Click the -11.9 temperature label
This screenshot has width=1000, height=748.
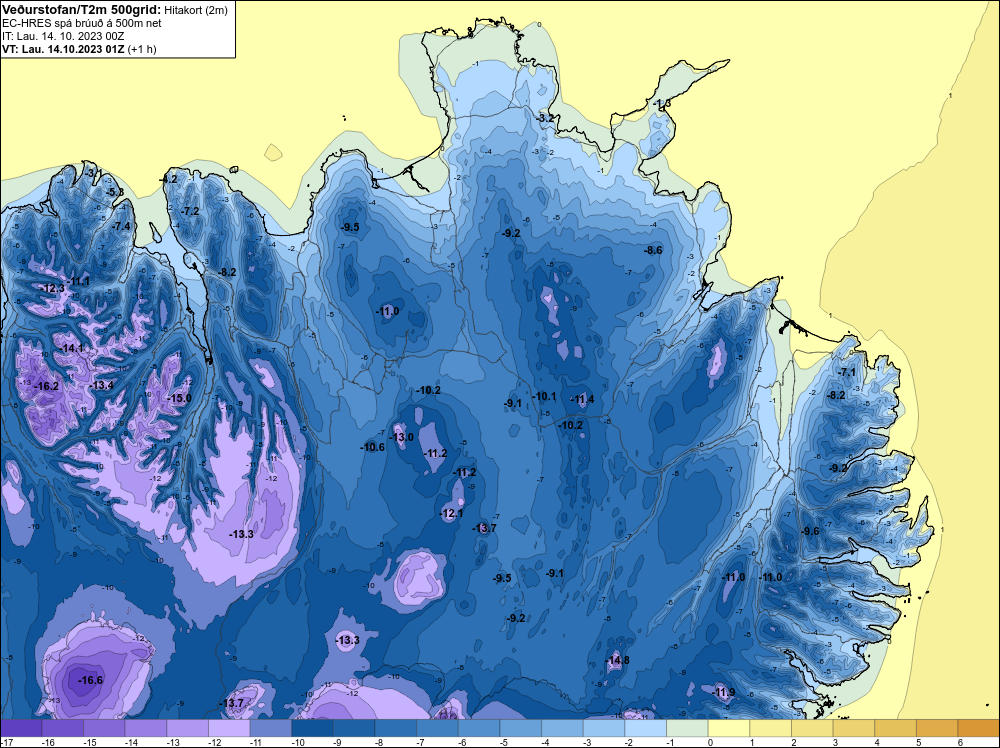point(723,693)
